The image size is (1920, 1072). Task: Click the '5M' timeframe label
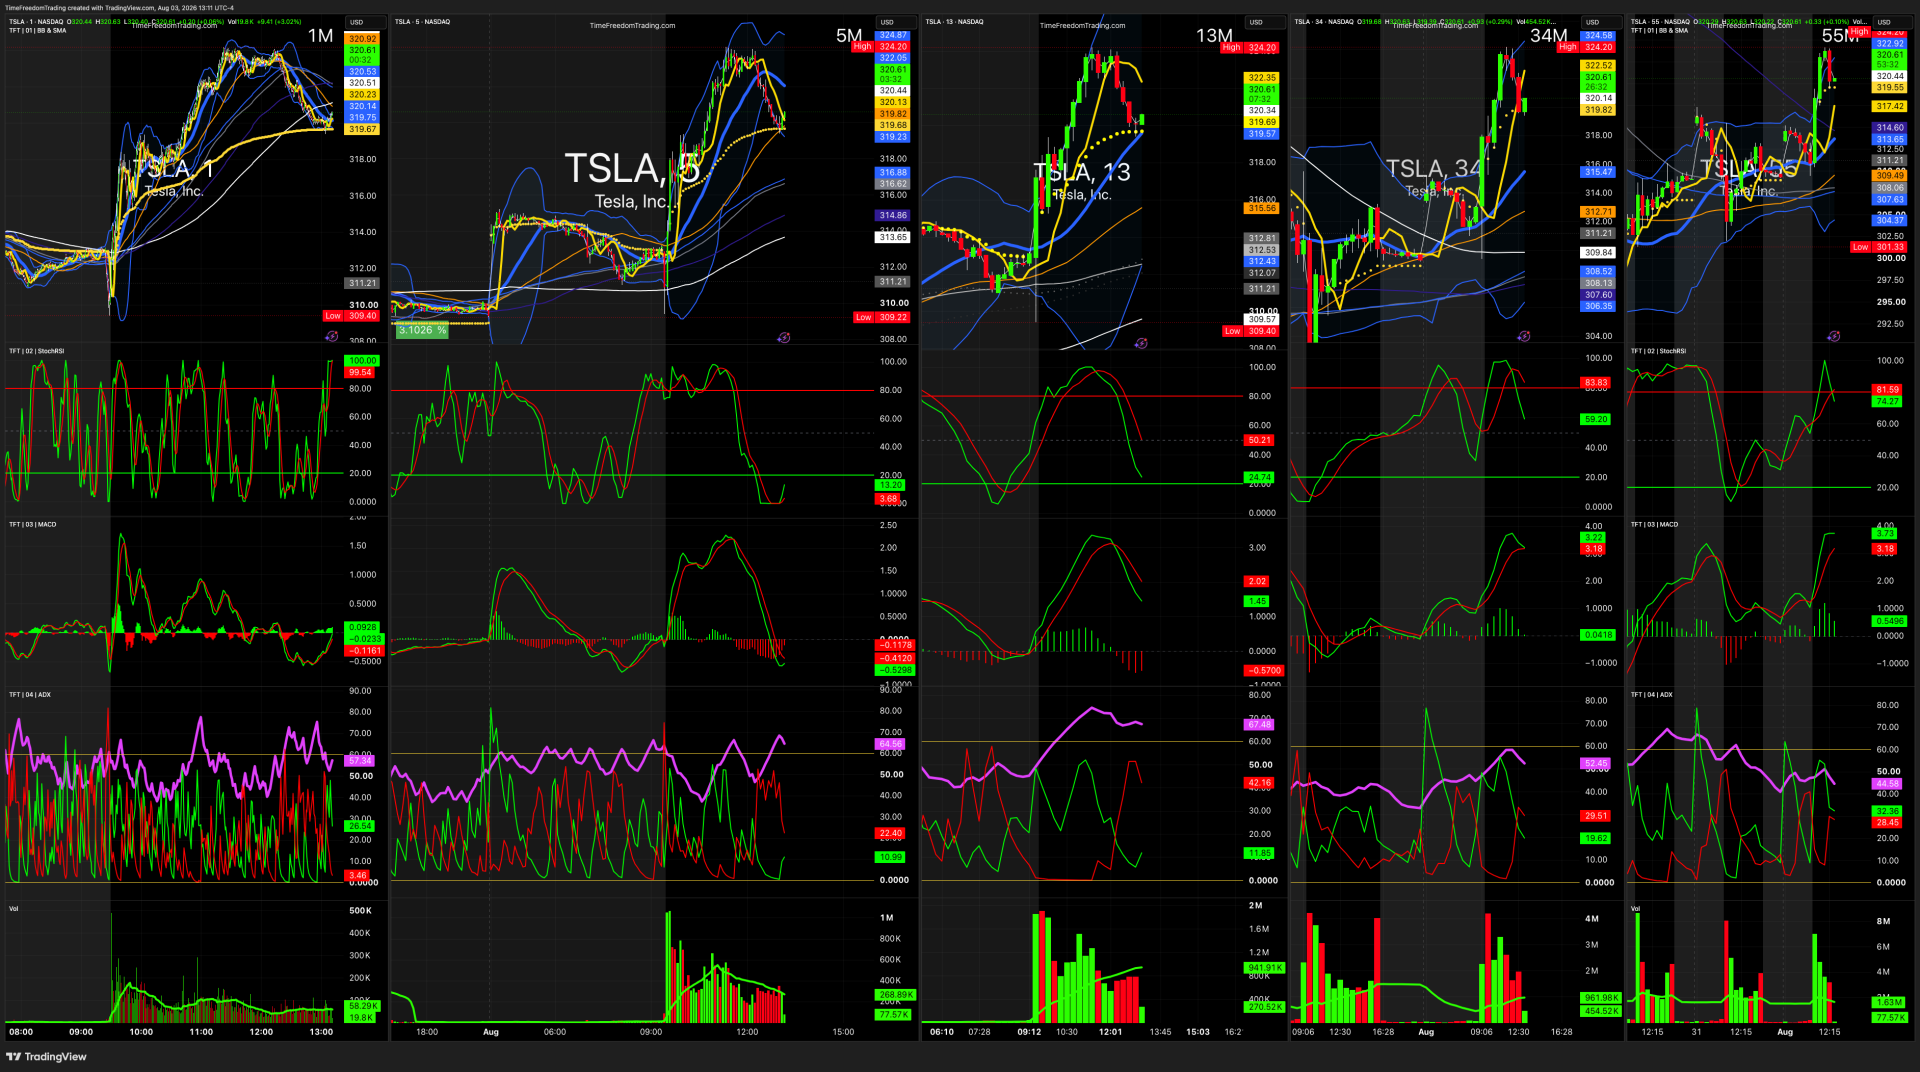tap(848, 36)
